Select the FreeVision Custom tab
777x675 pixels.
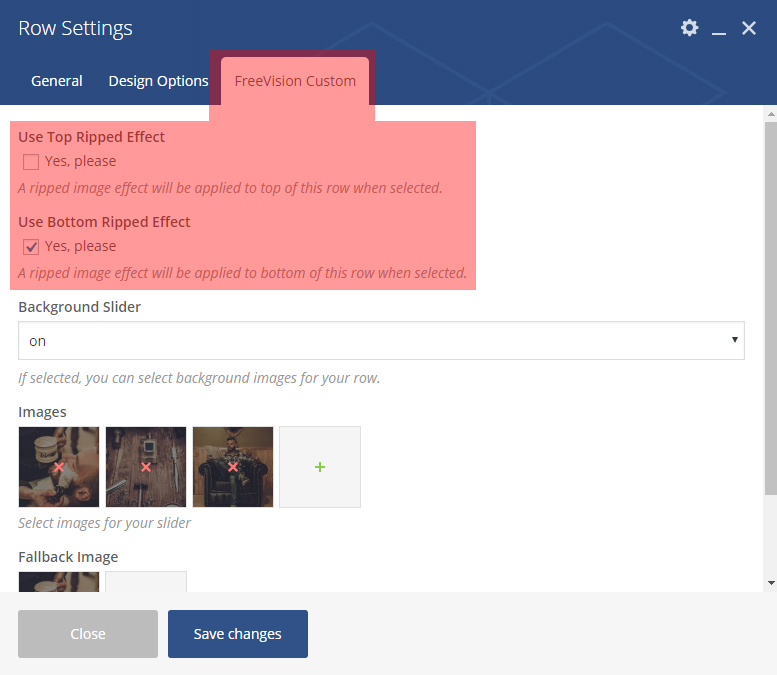[295, 81]
